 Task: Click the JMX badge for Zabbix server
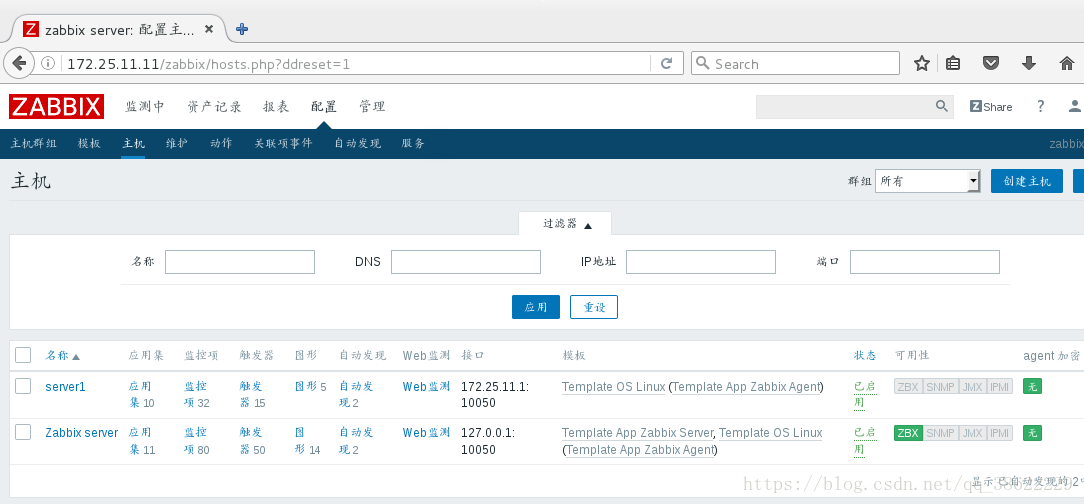[971, 433]
